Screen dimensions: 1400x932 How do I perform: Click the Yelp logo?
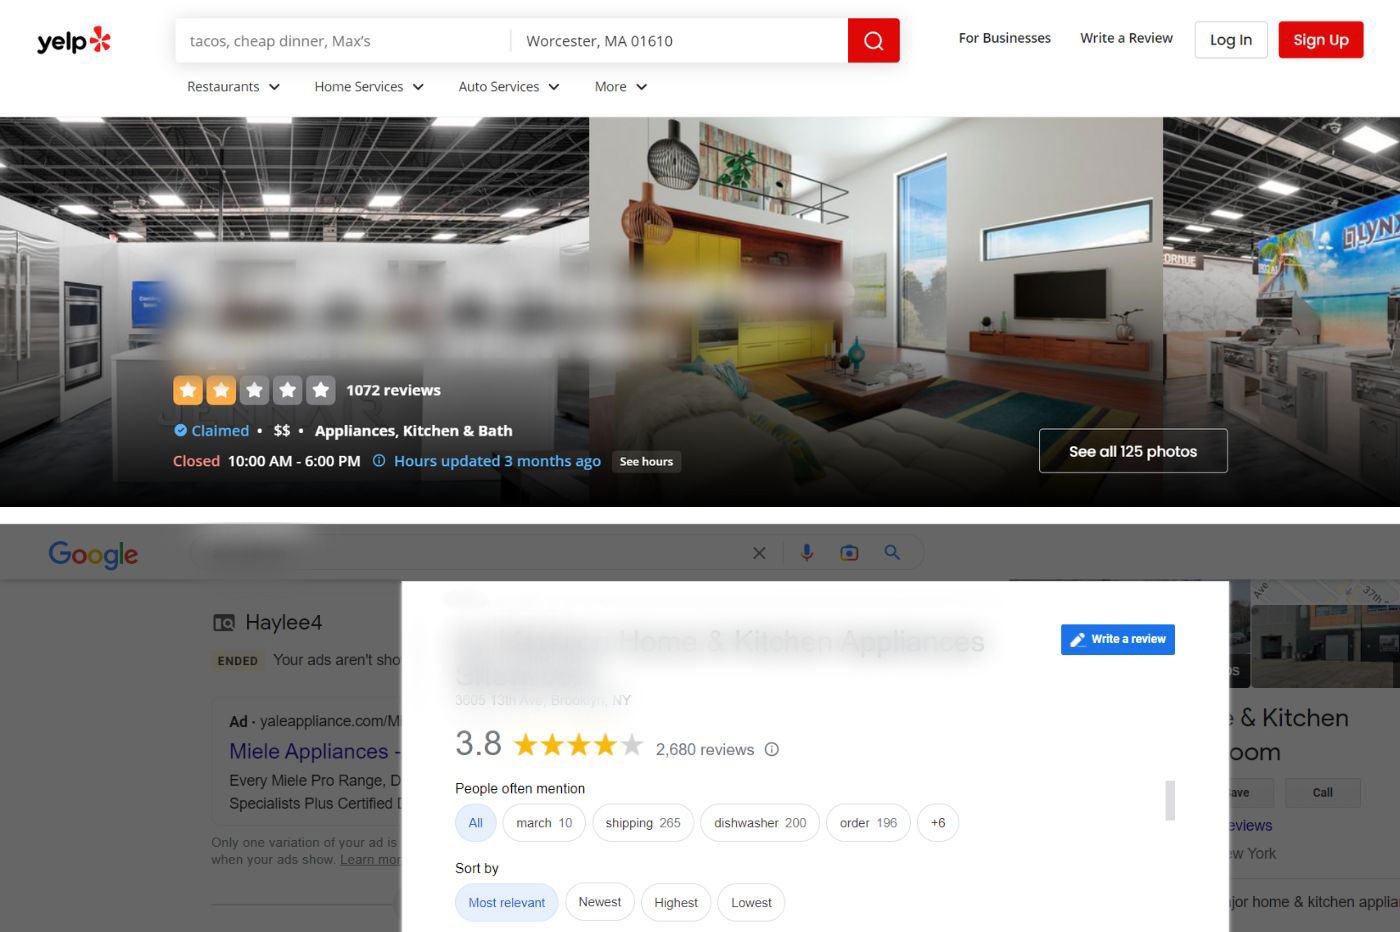point(74,40)
